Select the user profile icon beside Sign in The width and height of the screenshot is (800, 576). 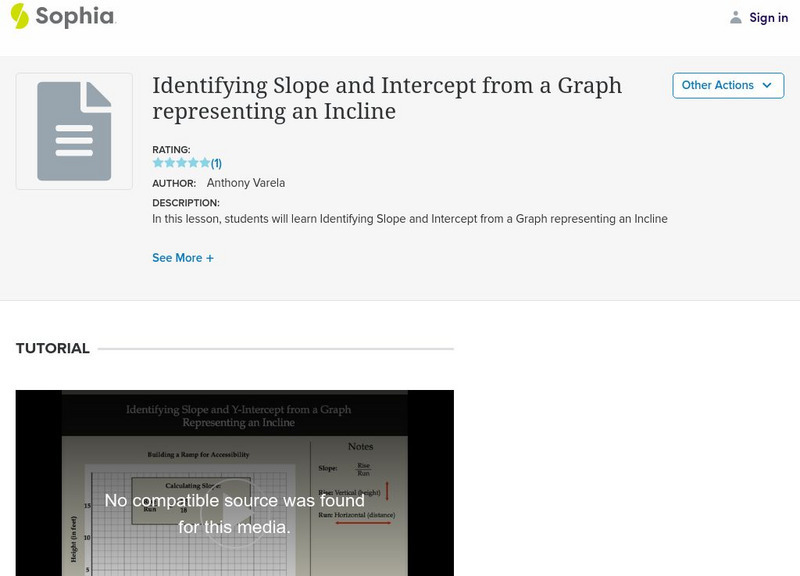734,17
